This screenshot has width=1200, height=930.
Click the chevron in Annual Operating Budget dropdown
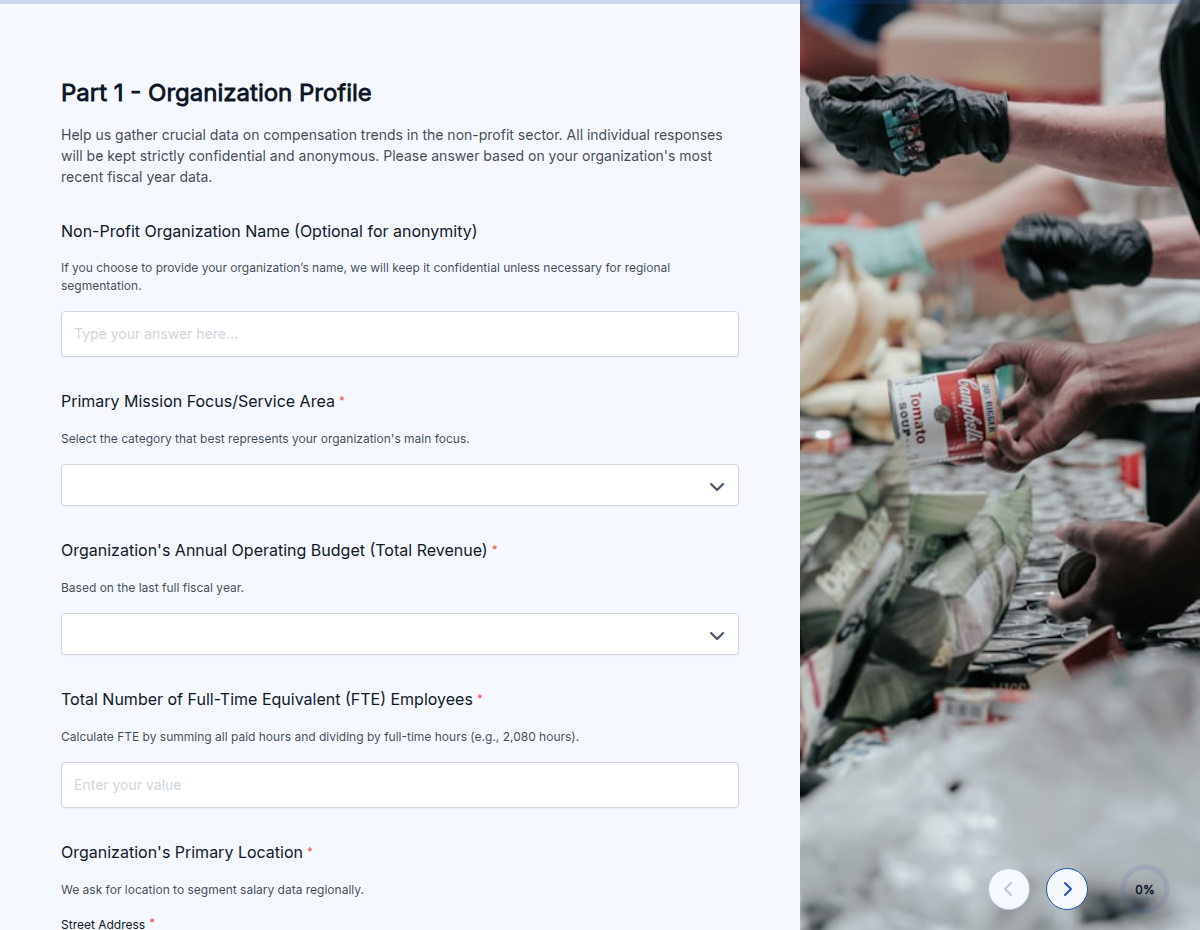point(717,635)
